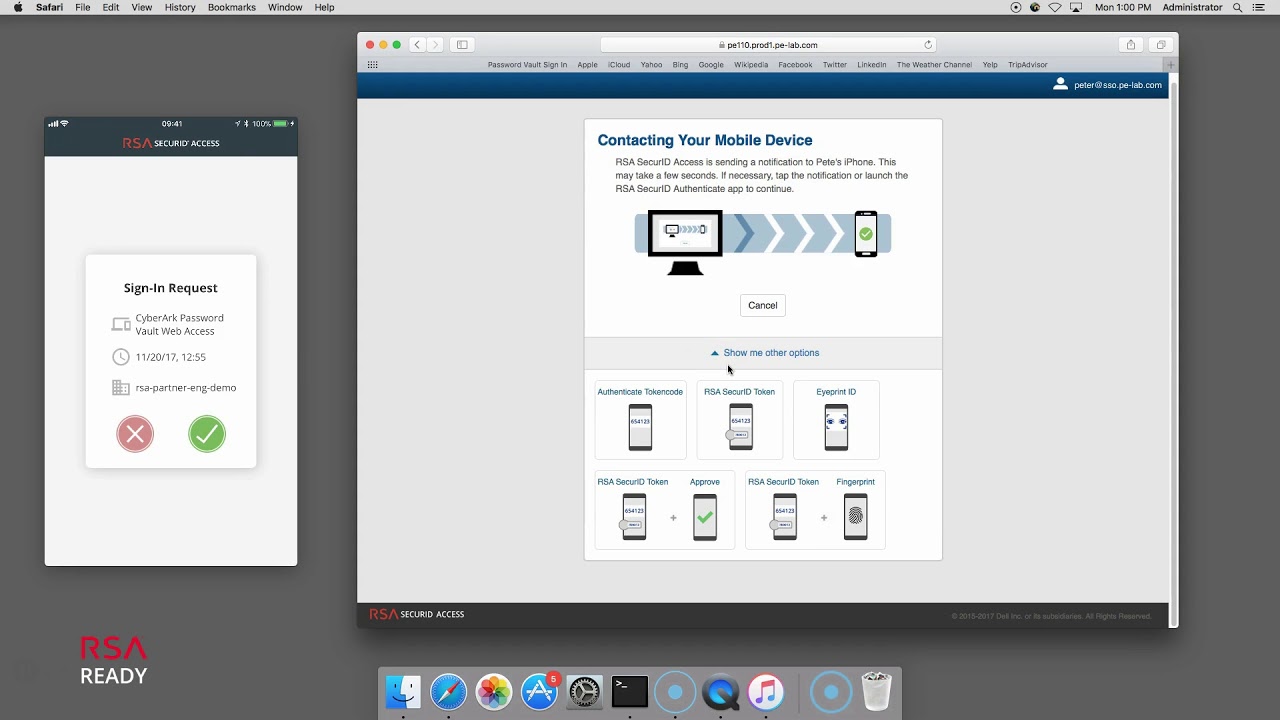Open the Twitter bookmark

coord(835,65)
